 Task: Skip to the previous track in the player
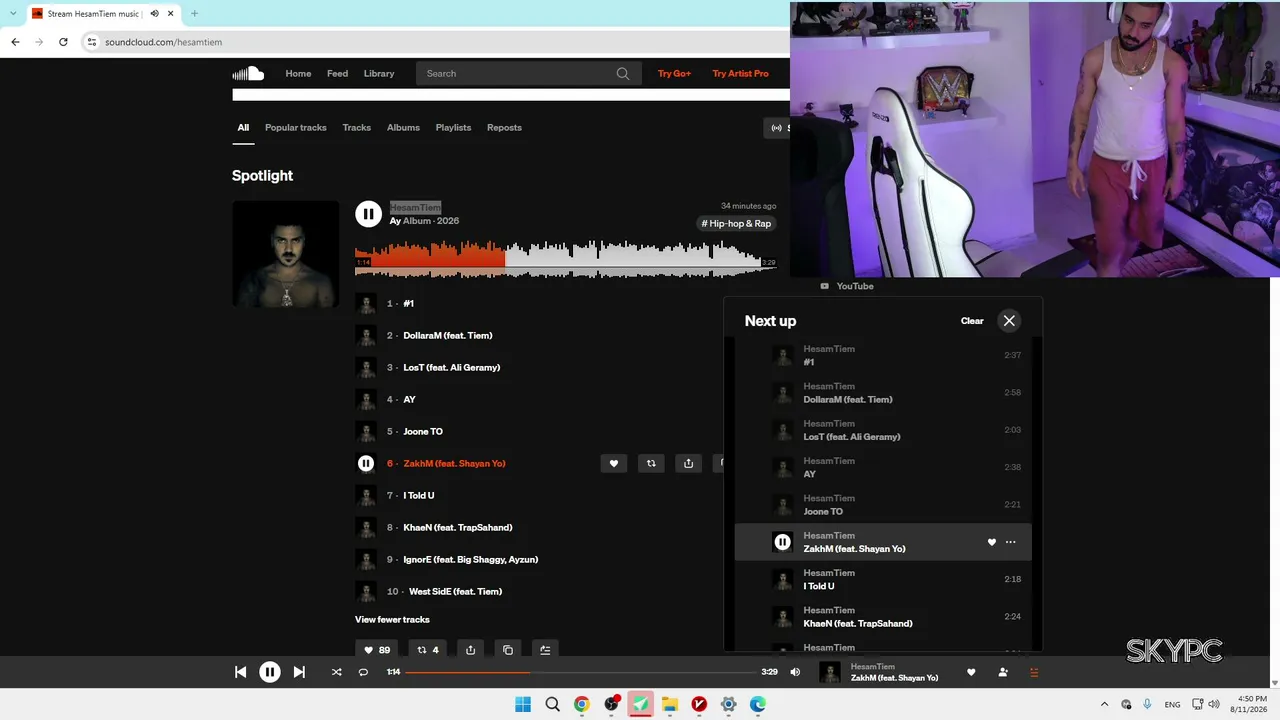[240, 672]
